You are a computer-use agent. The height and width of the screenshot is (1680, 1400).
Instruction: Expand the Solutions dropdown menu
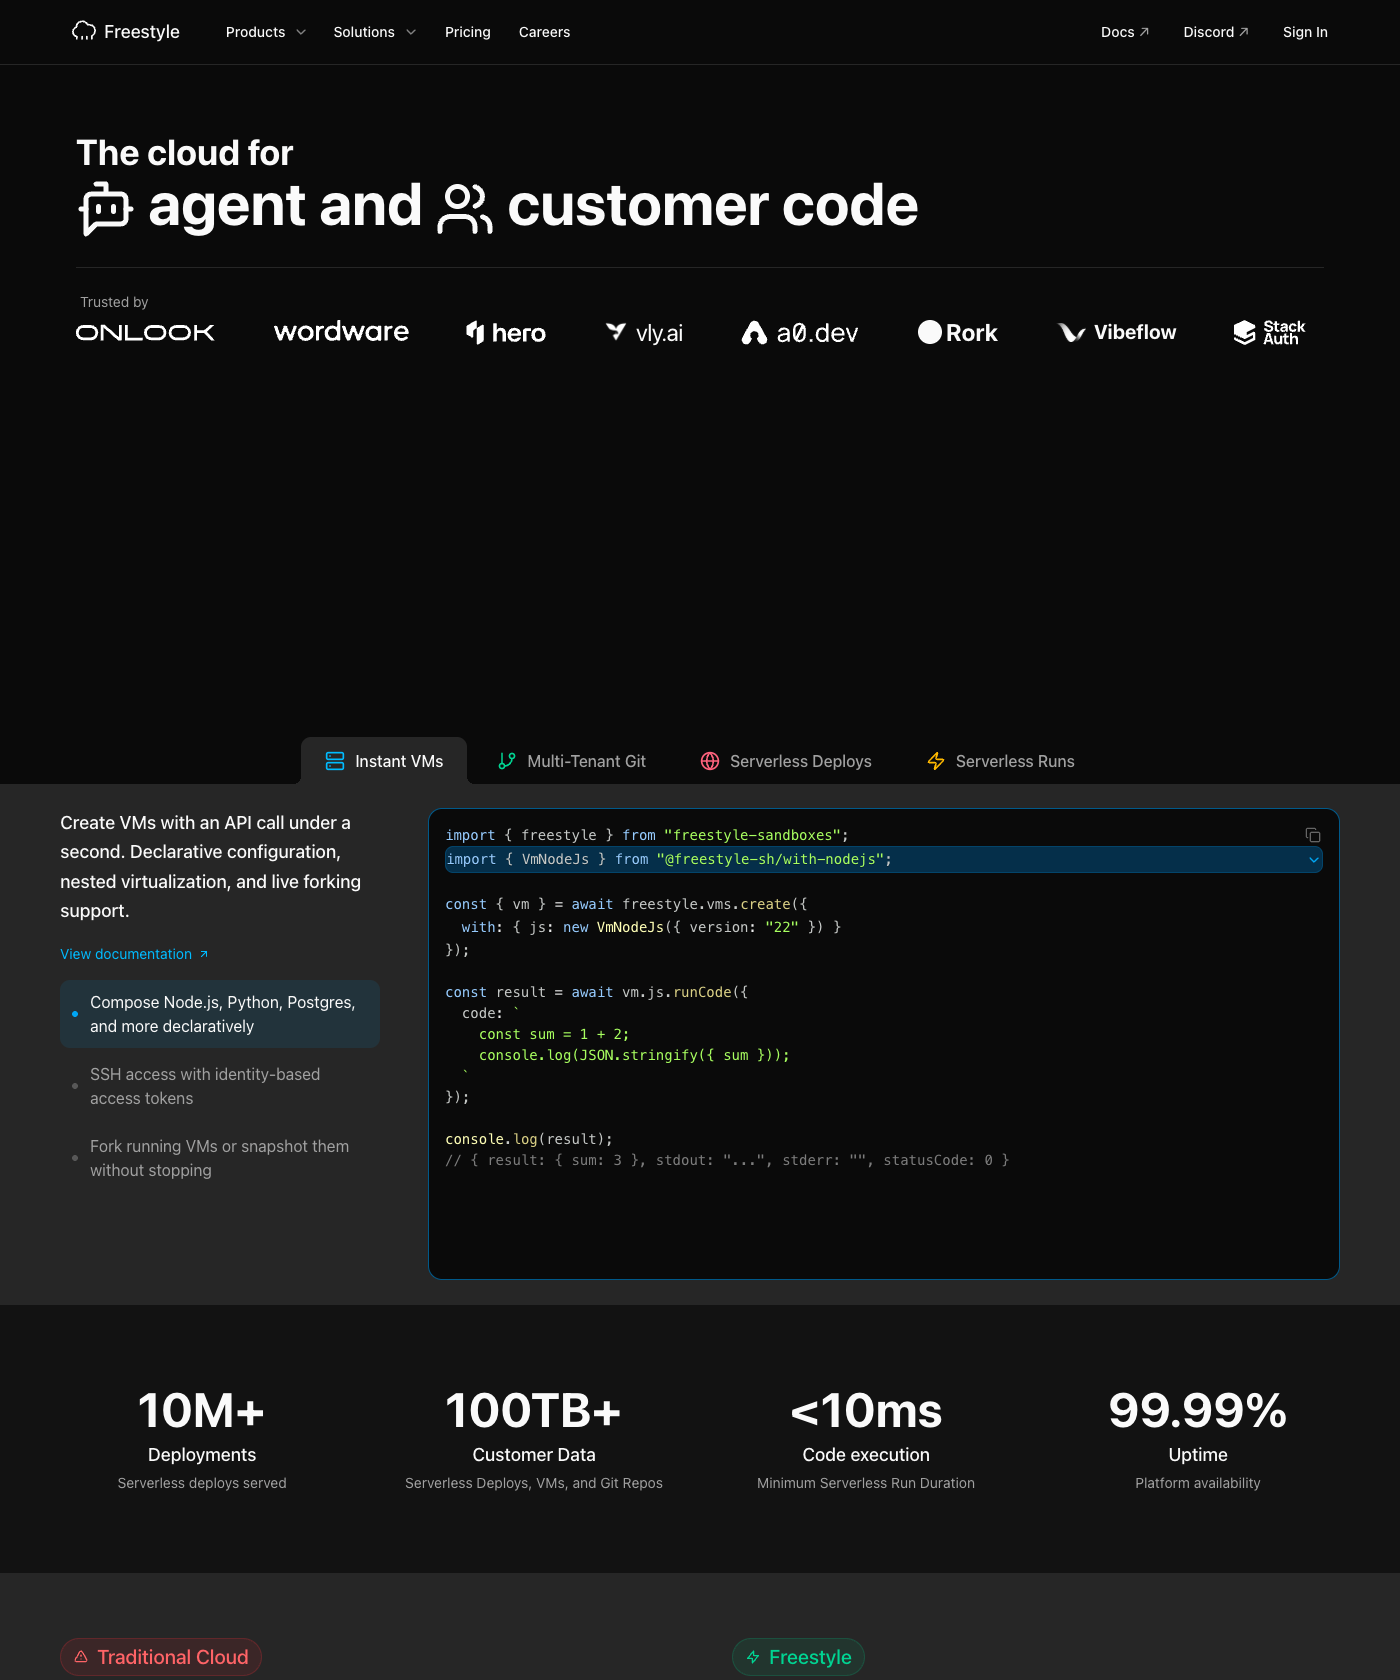pos(375,32)
